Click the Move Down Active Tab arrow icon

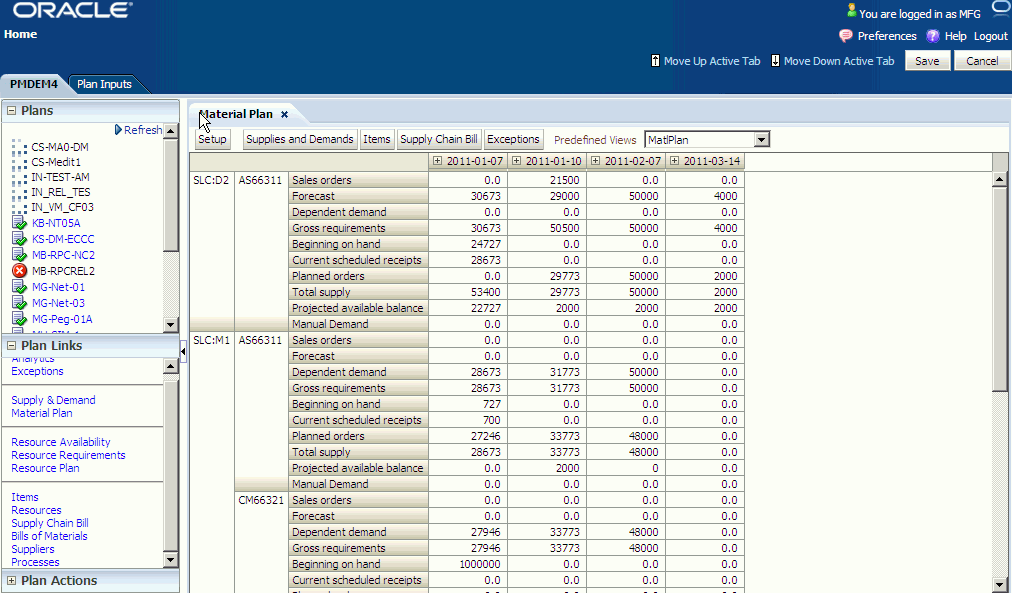(775, 61)
